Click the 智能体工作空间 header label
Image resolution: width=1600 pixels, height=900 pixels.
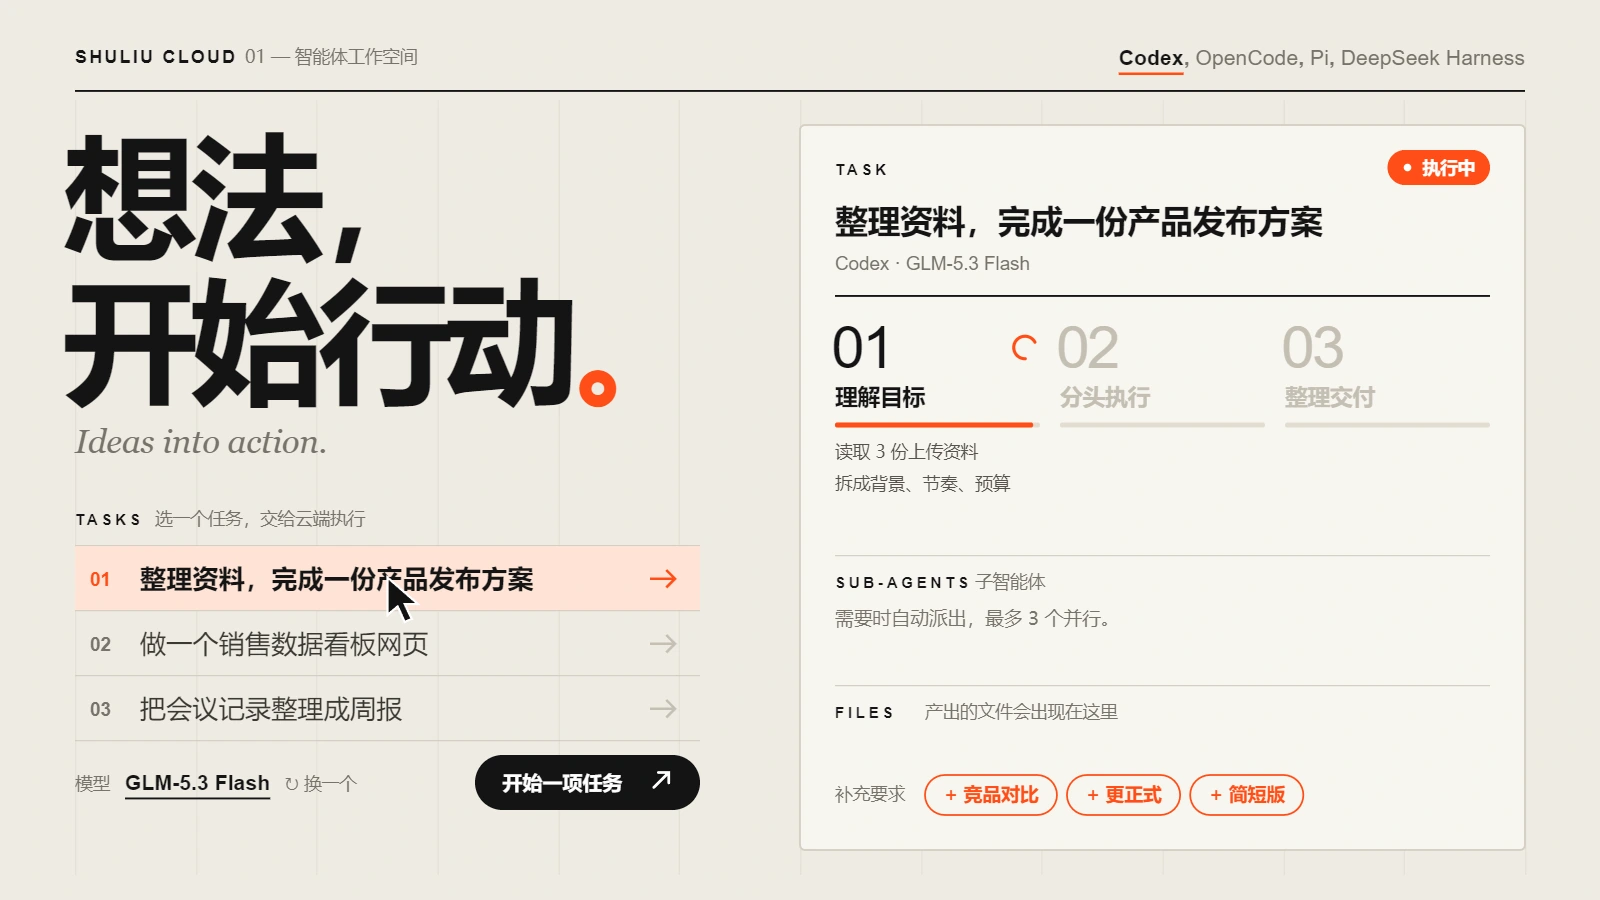click(356, 57)
